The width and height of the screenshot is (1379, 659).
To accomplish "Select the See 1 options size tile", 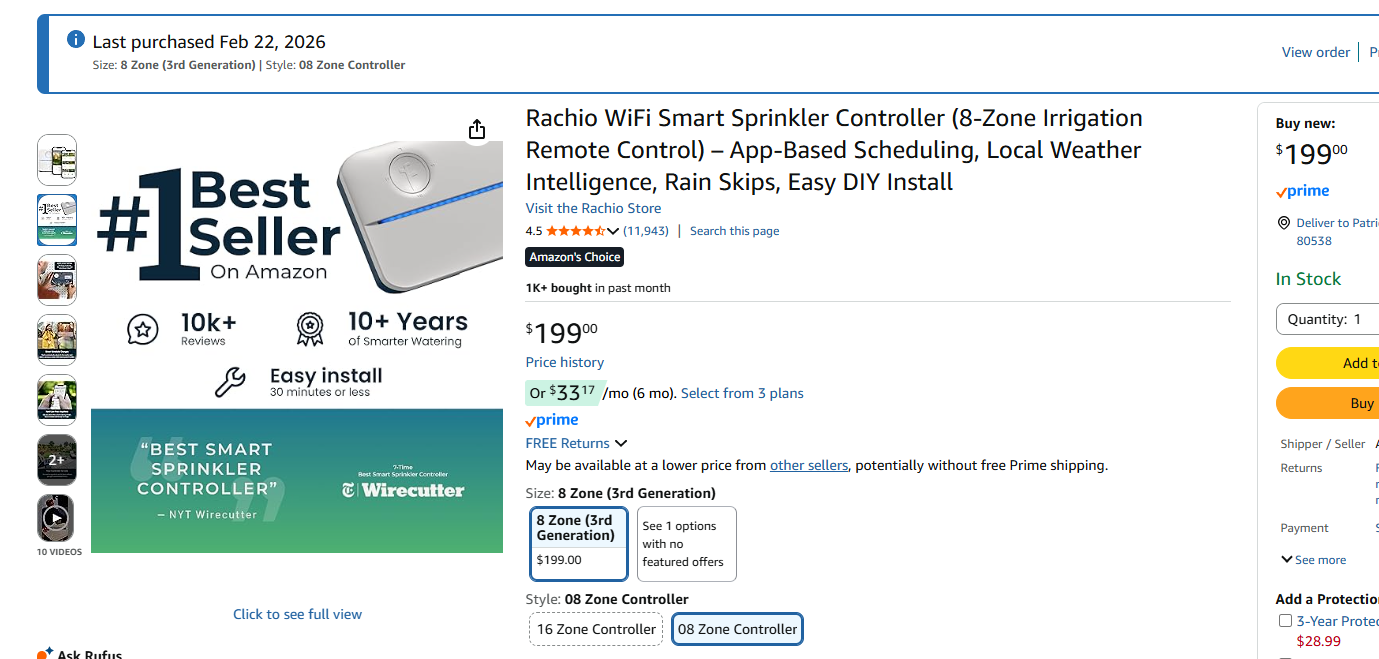I will [x=686, y=543].
